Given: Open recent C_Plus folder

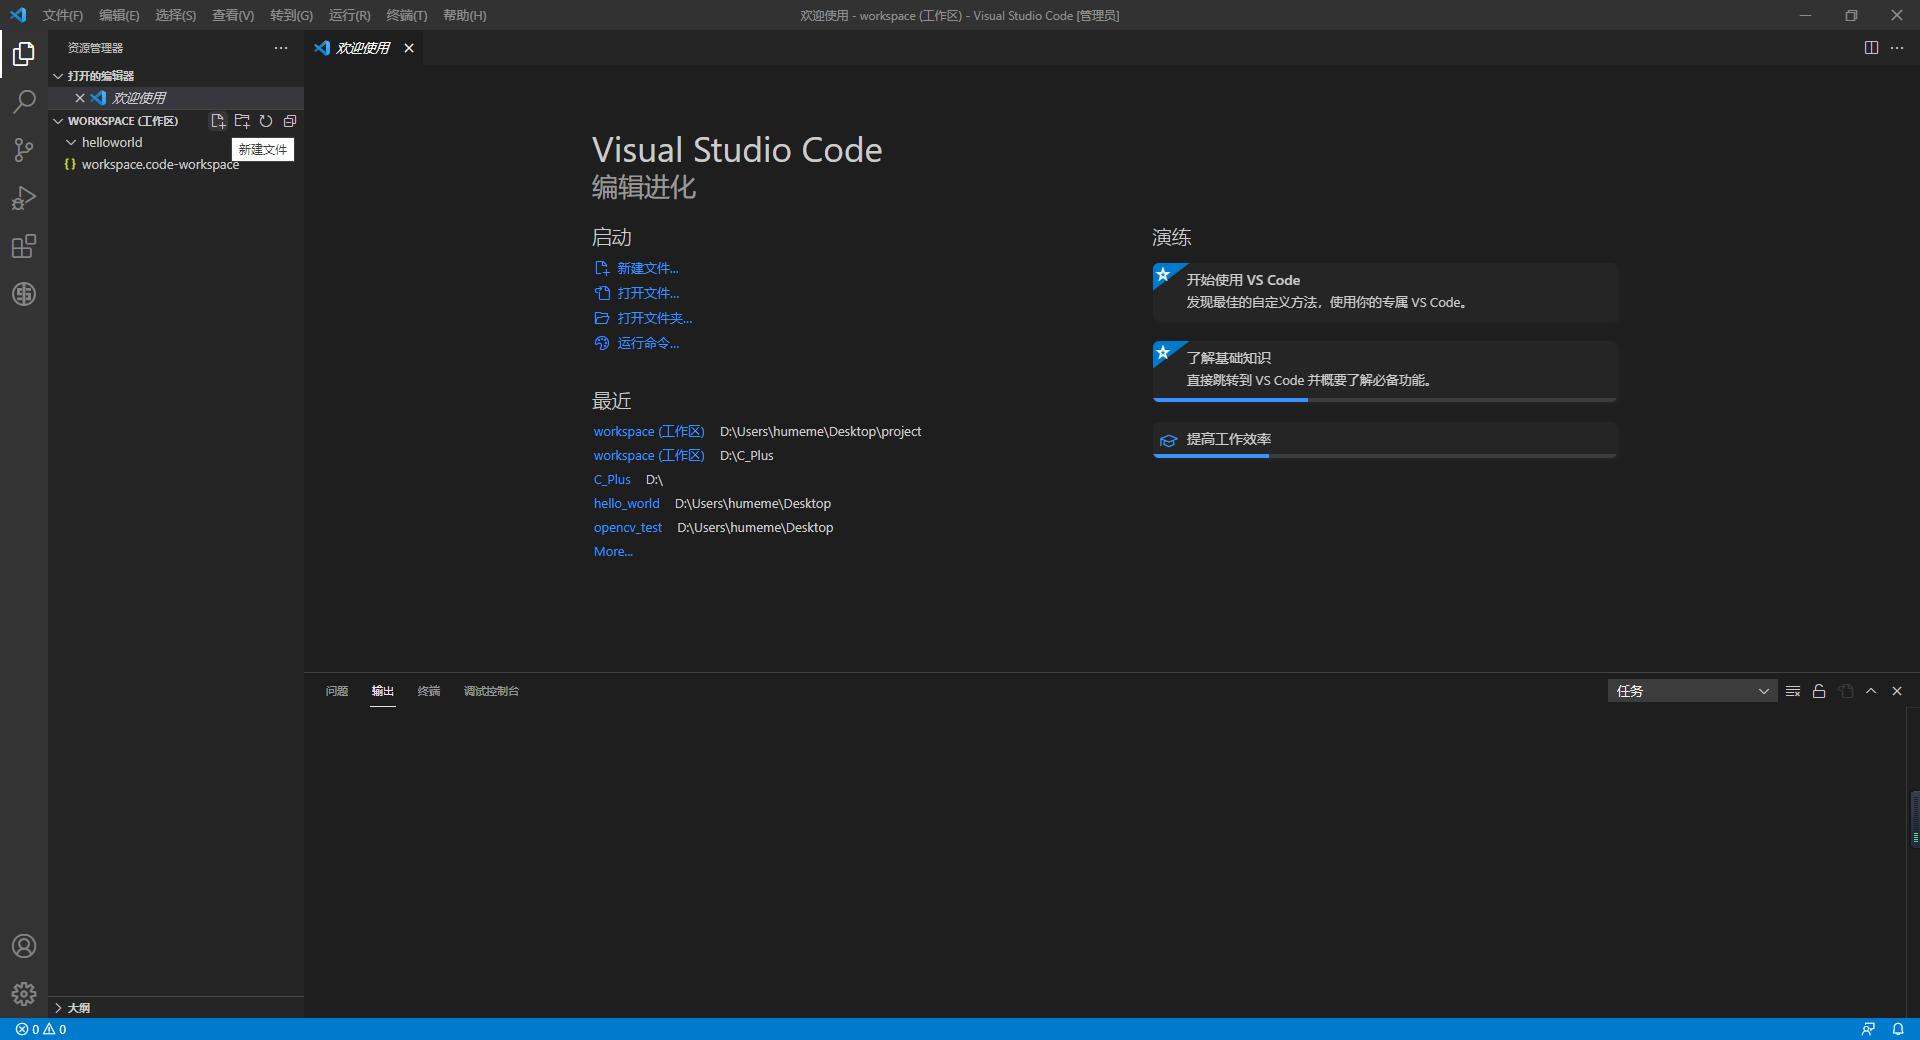Looking at the screenshot, I should (612, 480).
